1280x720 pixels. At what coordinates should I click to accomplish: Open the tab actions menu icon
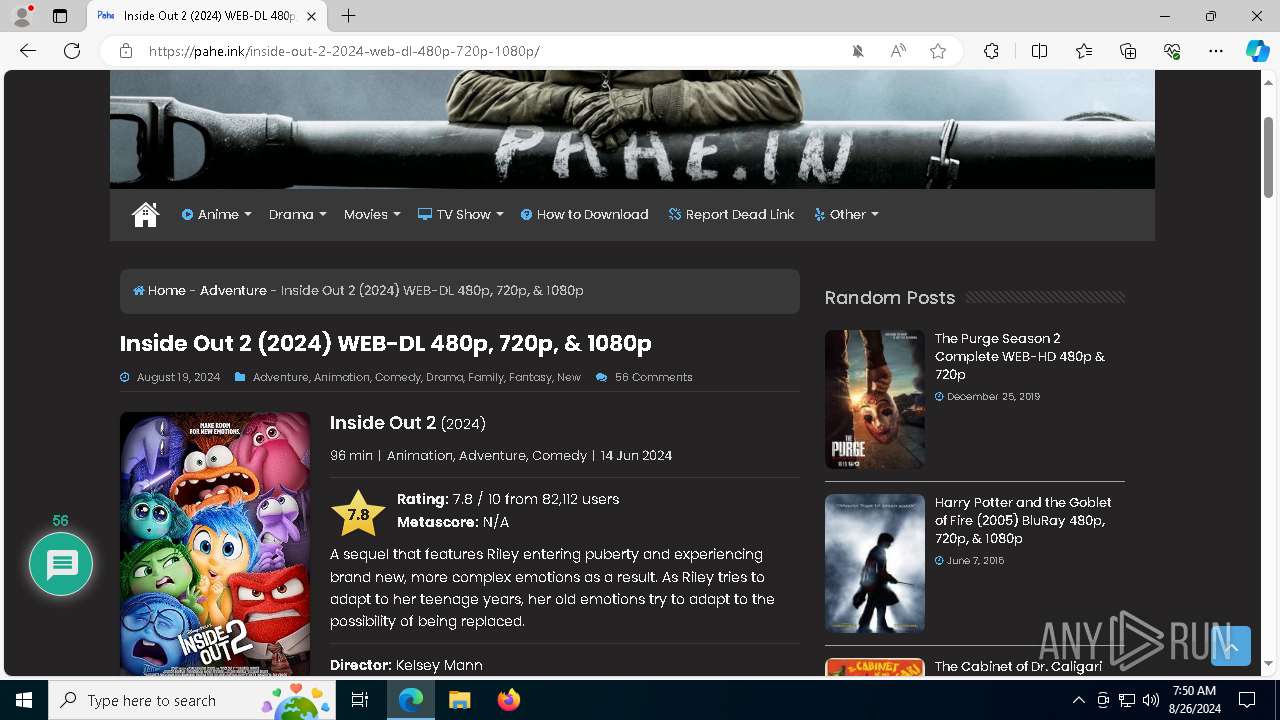click(x=60, y=16)
